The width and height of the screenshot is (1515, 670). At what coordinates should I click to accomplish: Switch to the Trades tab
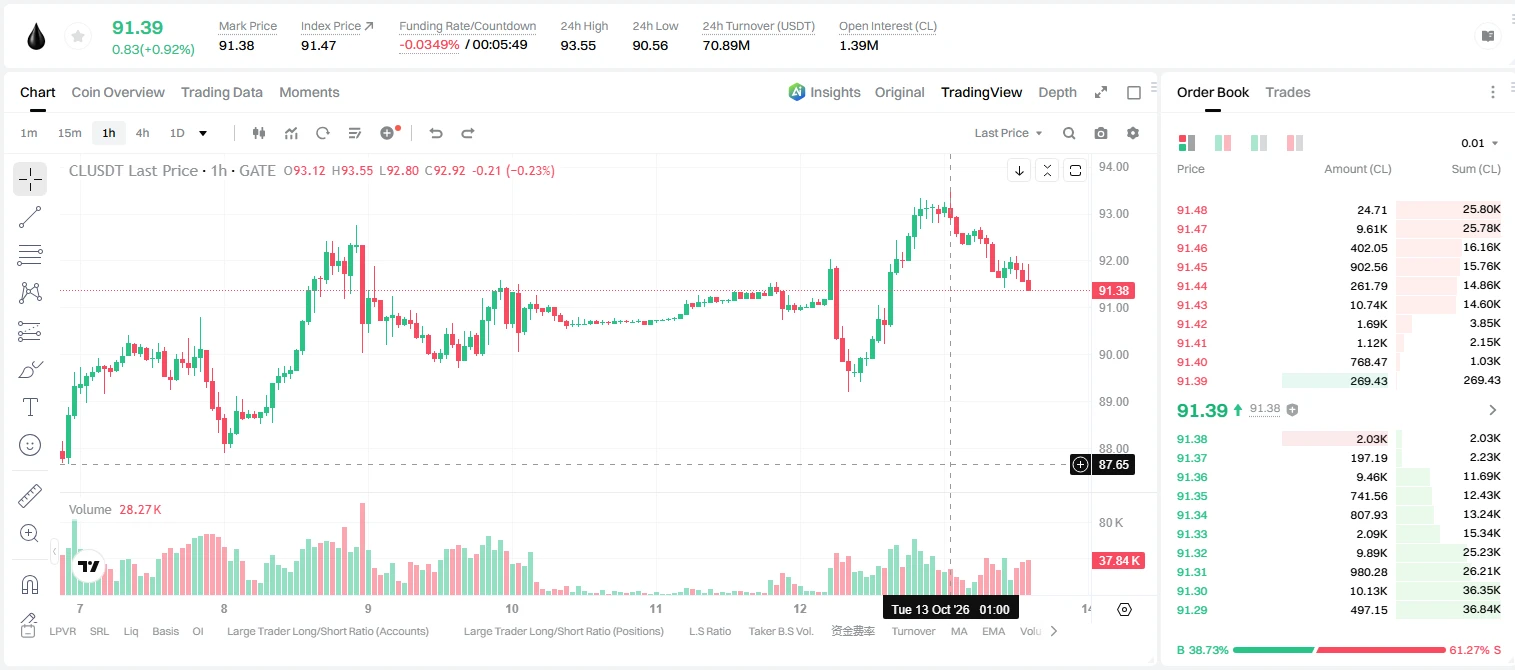1288,92
